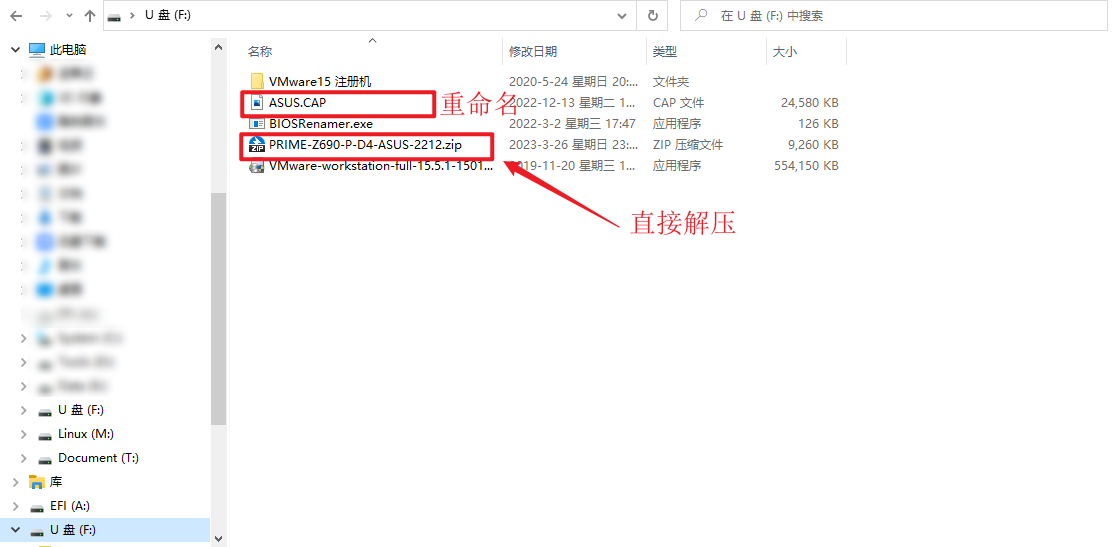Select the ASUS.CAP file icon
The height and width of the screenshot is (547, 1120).
point(257,103)
